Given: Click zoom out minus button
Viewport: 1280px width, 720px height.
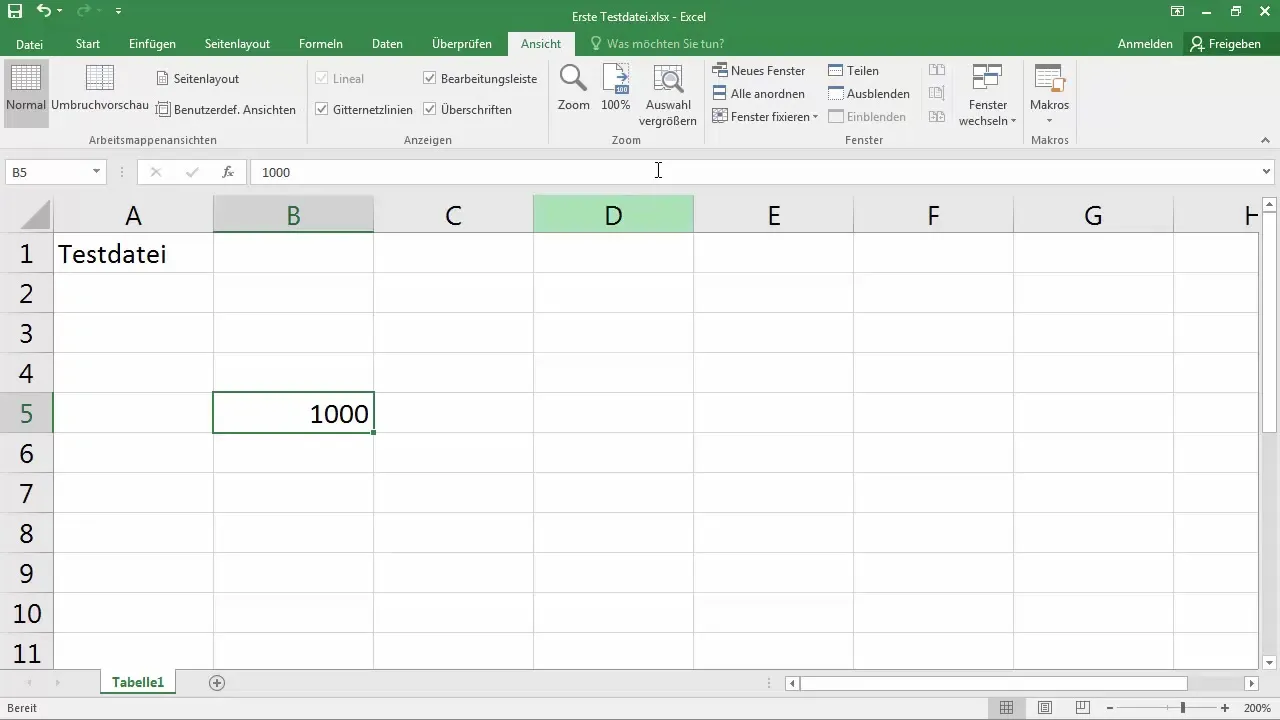Looking at the screenshot, I should click(x=1110, y=708).
